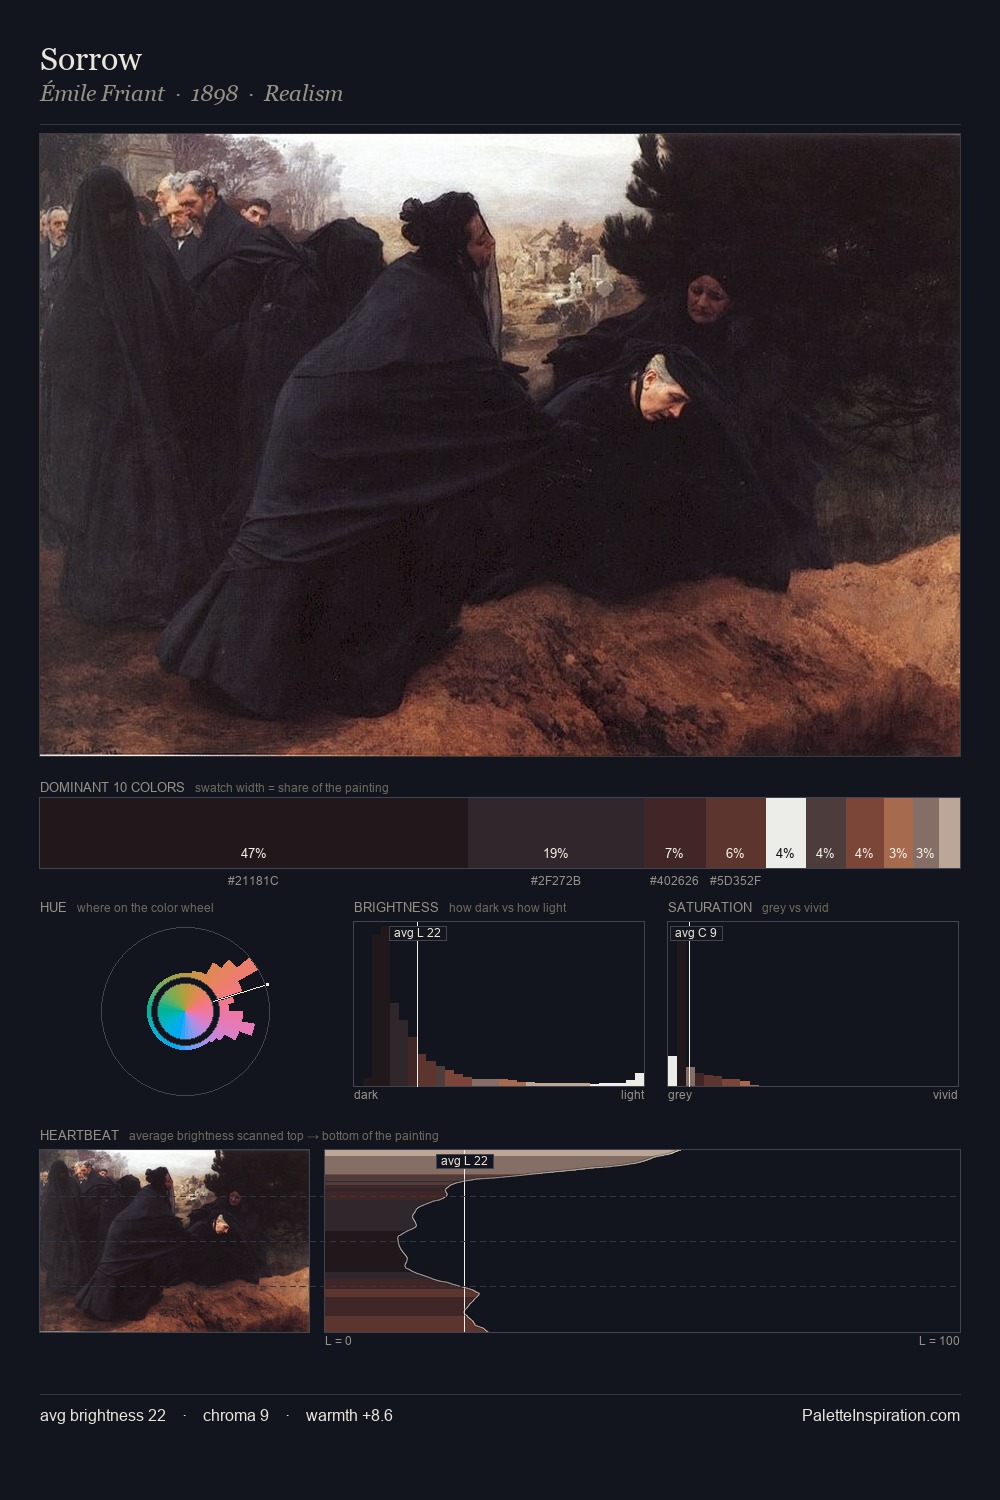
Task: Click the DOMINANT 10 COLORS heading
Action: [x=112, y=787]
